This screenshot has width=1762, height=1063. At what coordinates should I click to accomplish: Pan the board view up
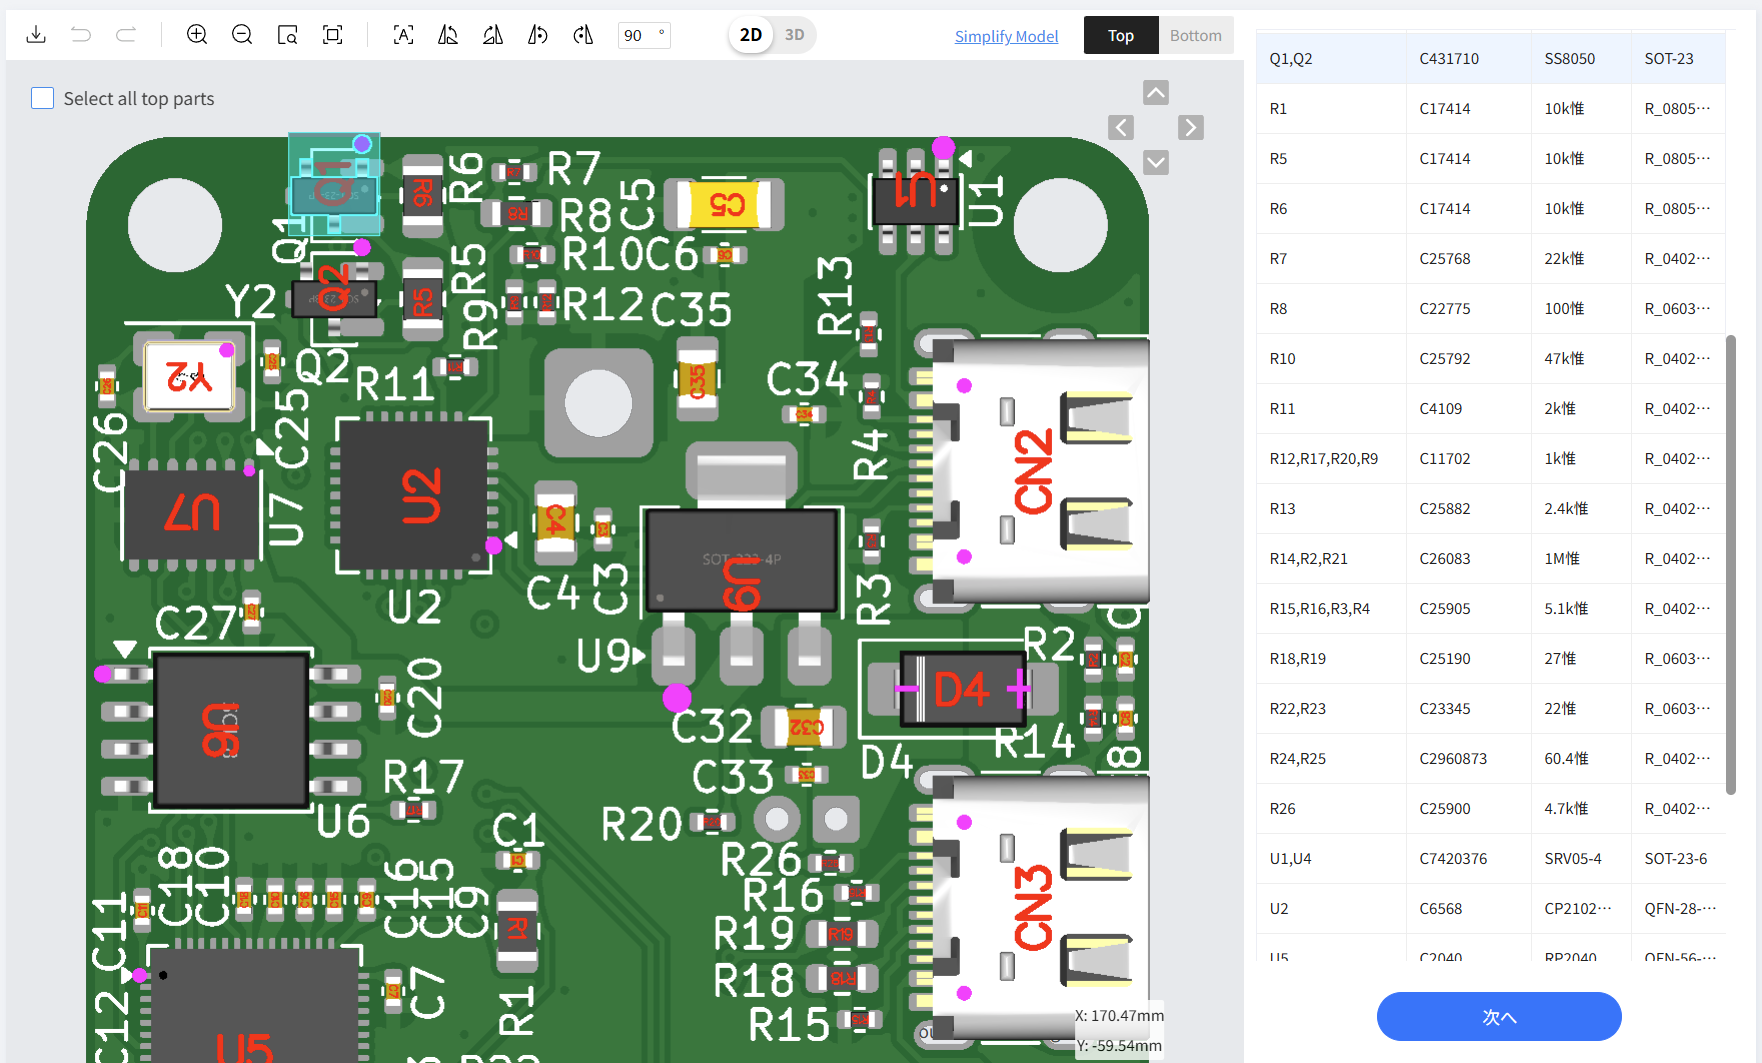(x=1156, y=93)
